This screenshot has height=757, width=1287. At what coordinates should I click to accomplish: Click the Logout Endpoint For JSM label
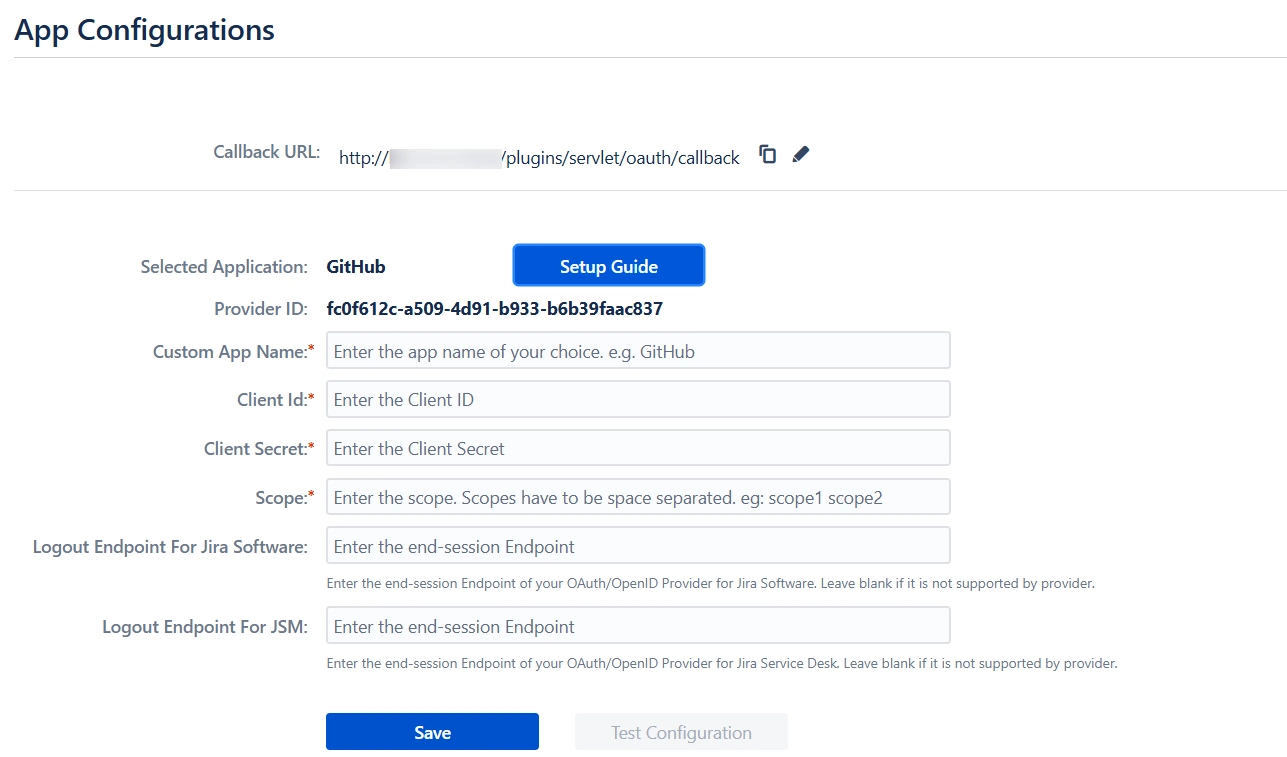(x=205, y=626)
